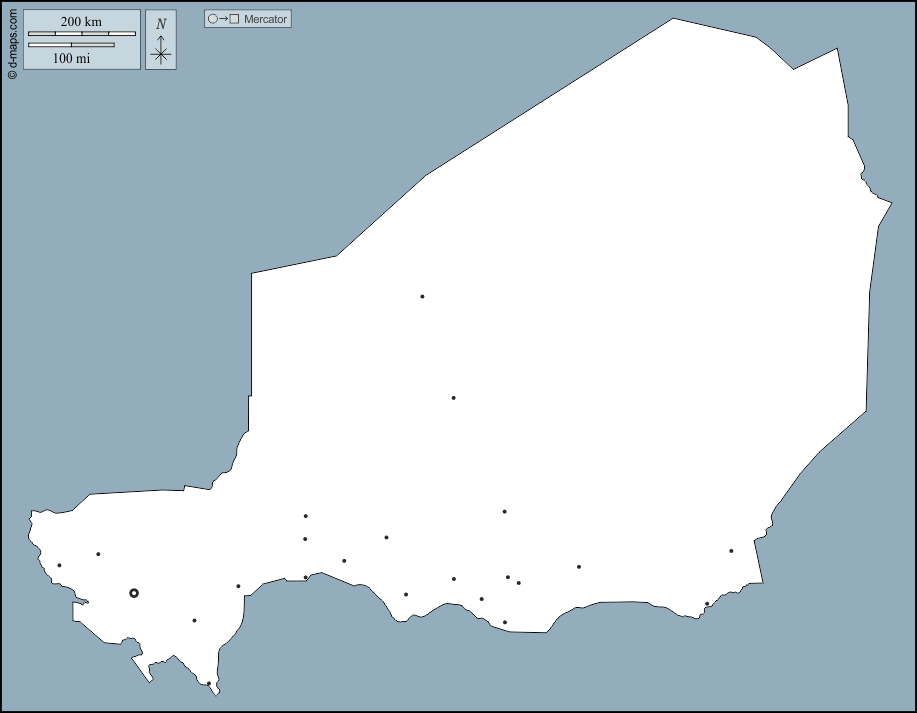Select the easternmost city dot
917x713 pixels.
pyautogui.click(x=731, y=551)
